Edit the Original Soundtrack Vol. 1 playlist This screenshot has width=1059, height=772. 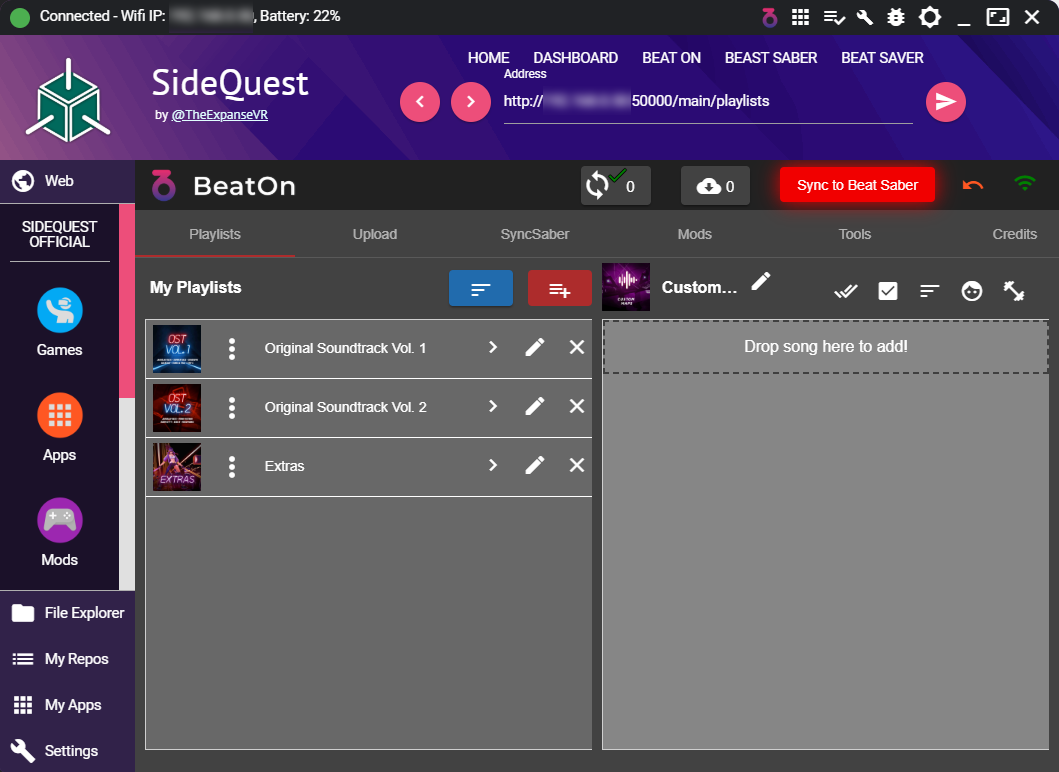pyautogui.click(x=535, y=347)
